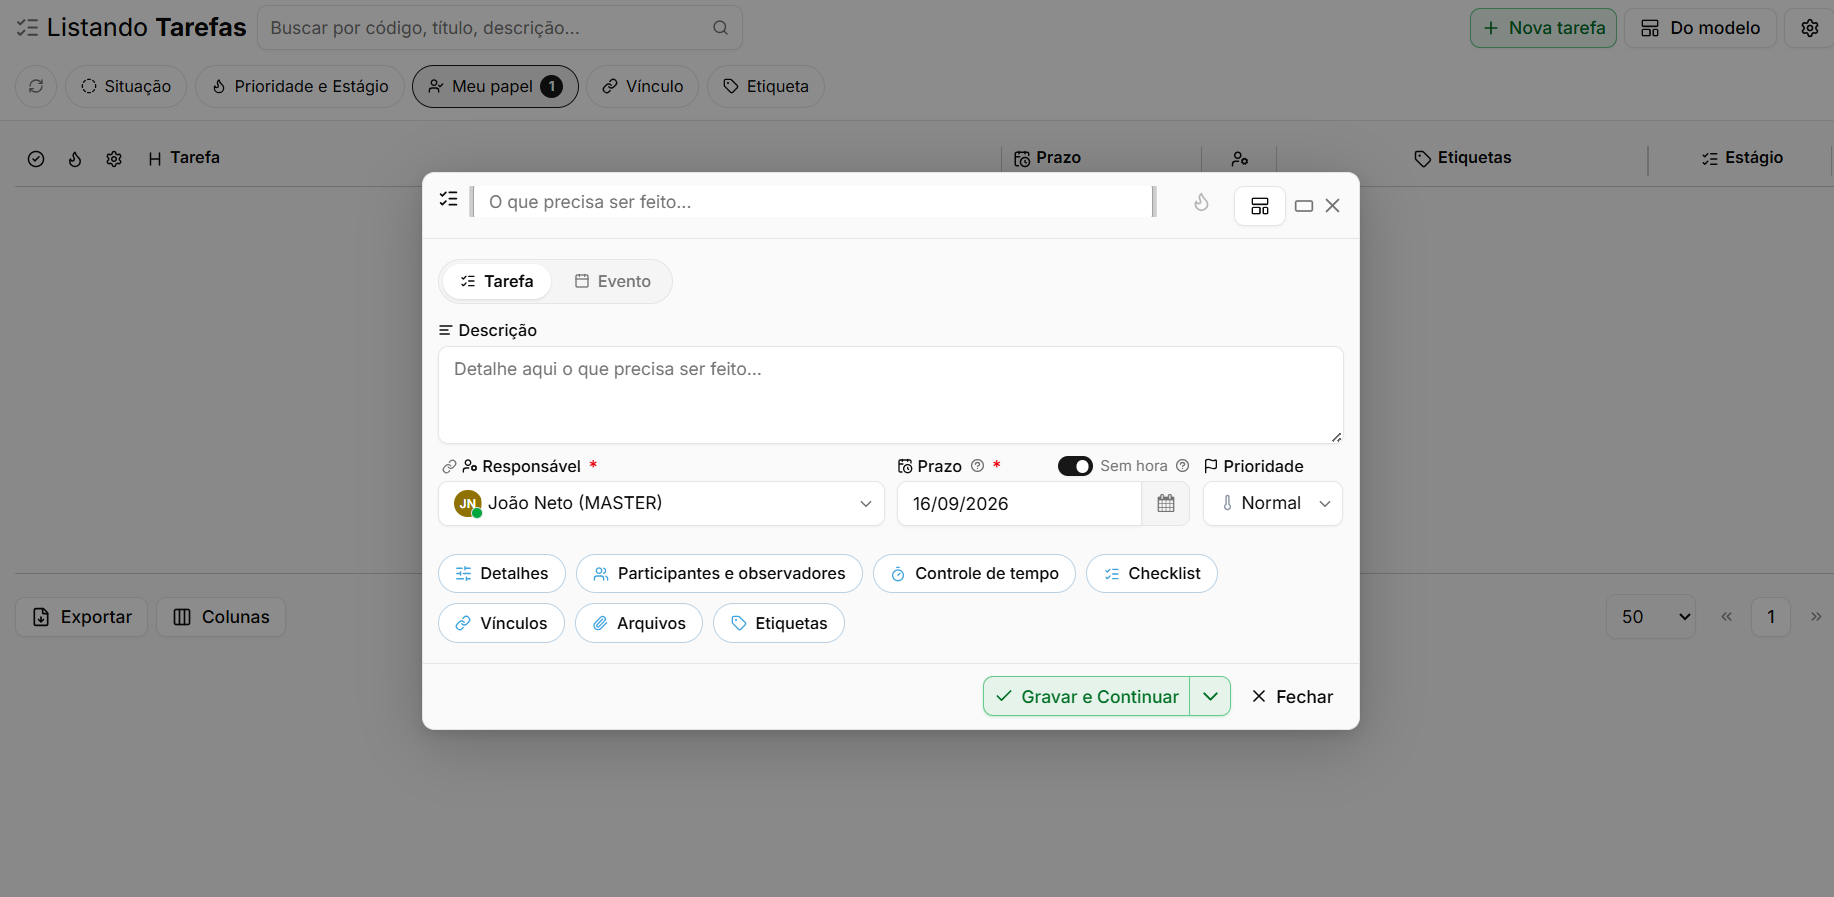The image size is (1834, 897).
Task: Click the Gravar e Continuar button
Action: (x=1086, y=696)
